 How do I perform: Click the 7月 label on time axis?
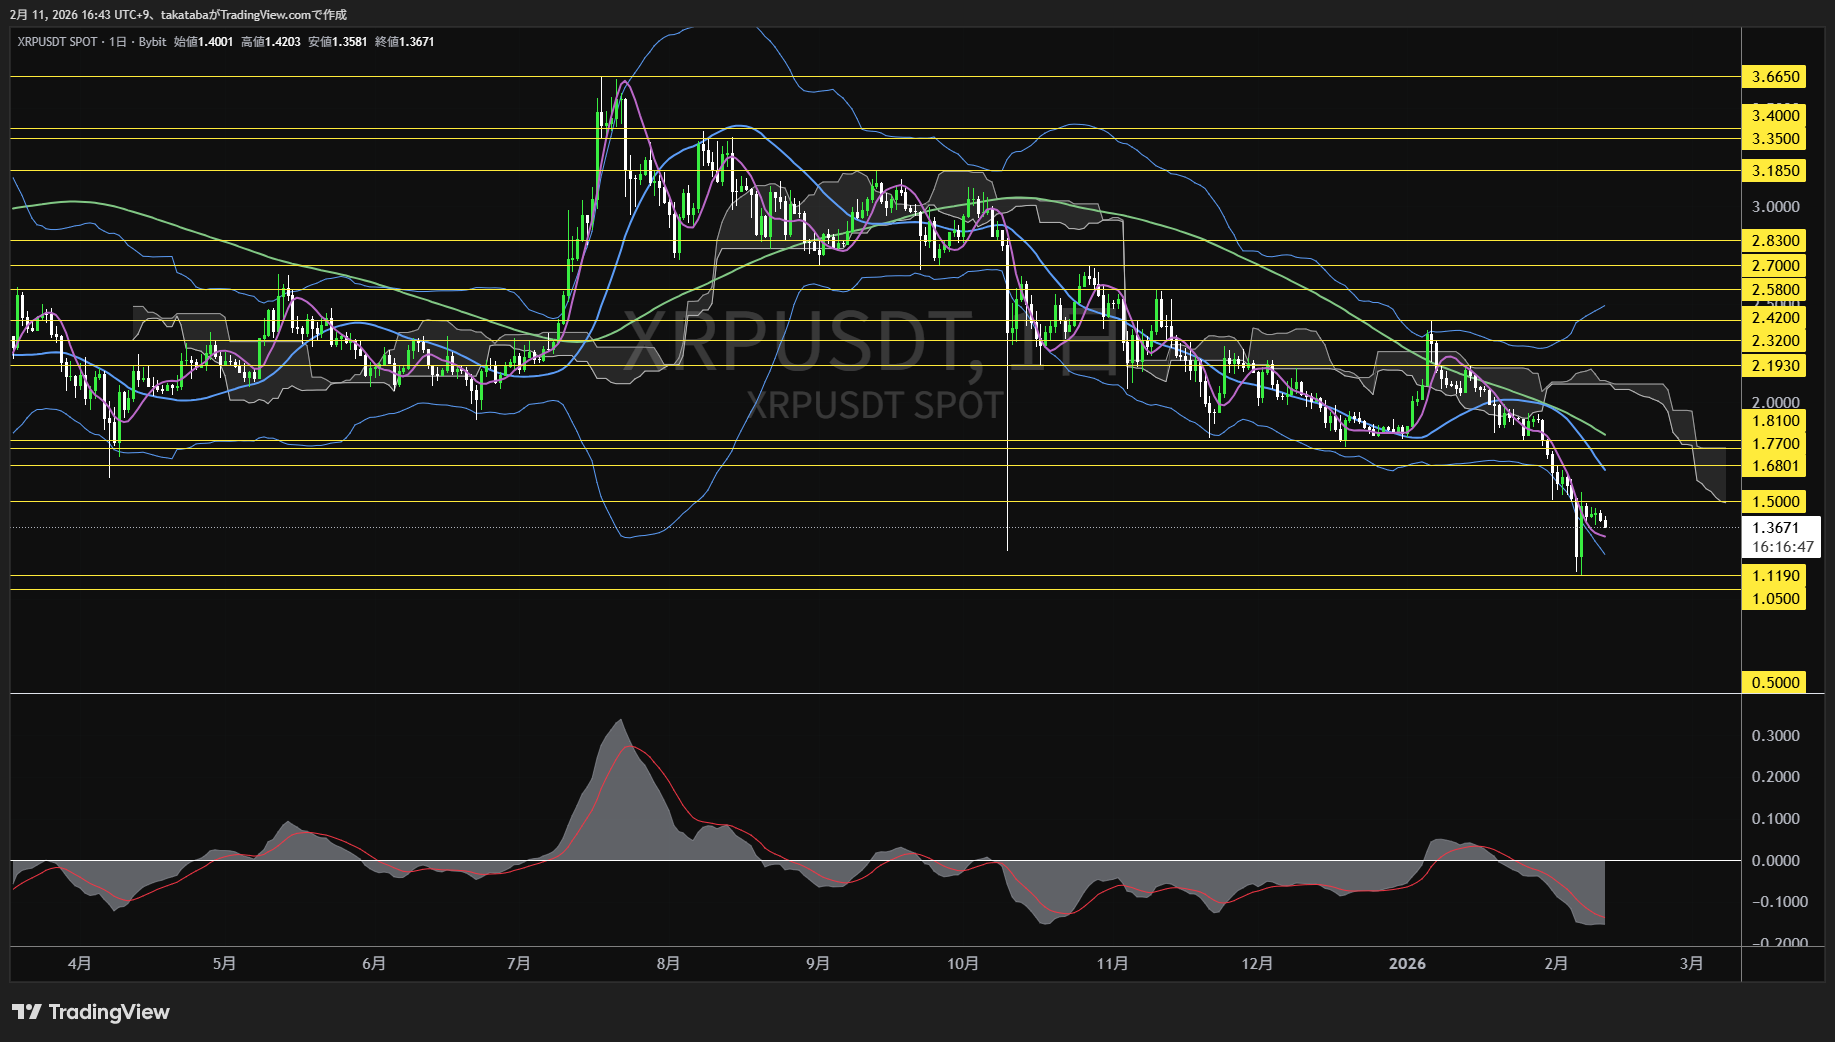coord(518,963)
